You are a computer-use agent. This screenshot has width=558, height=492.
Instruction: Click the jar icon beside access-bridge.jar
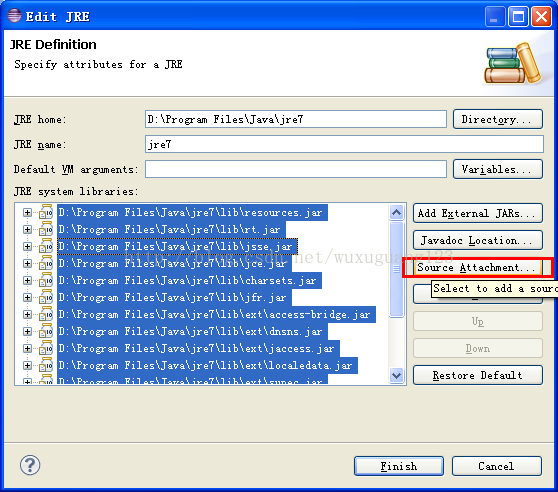[x=46, y=314]
